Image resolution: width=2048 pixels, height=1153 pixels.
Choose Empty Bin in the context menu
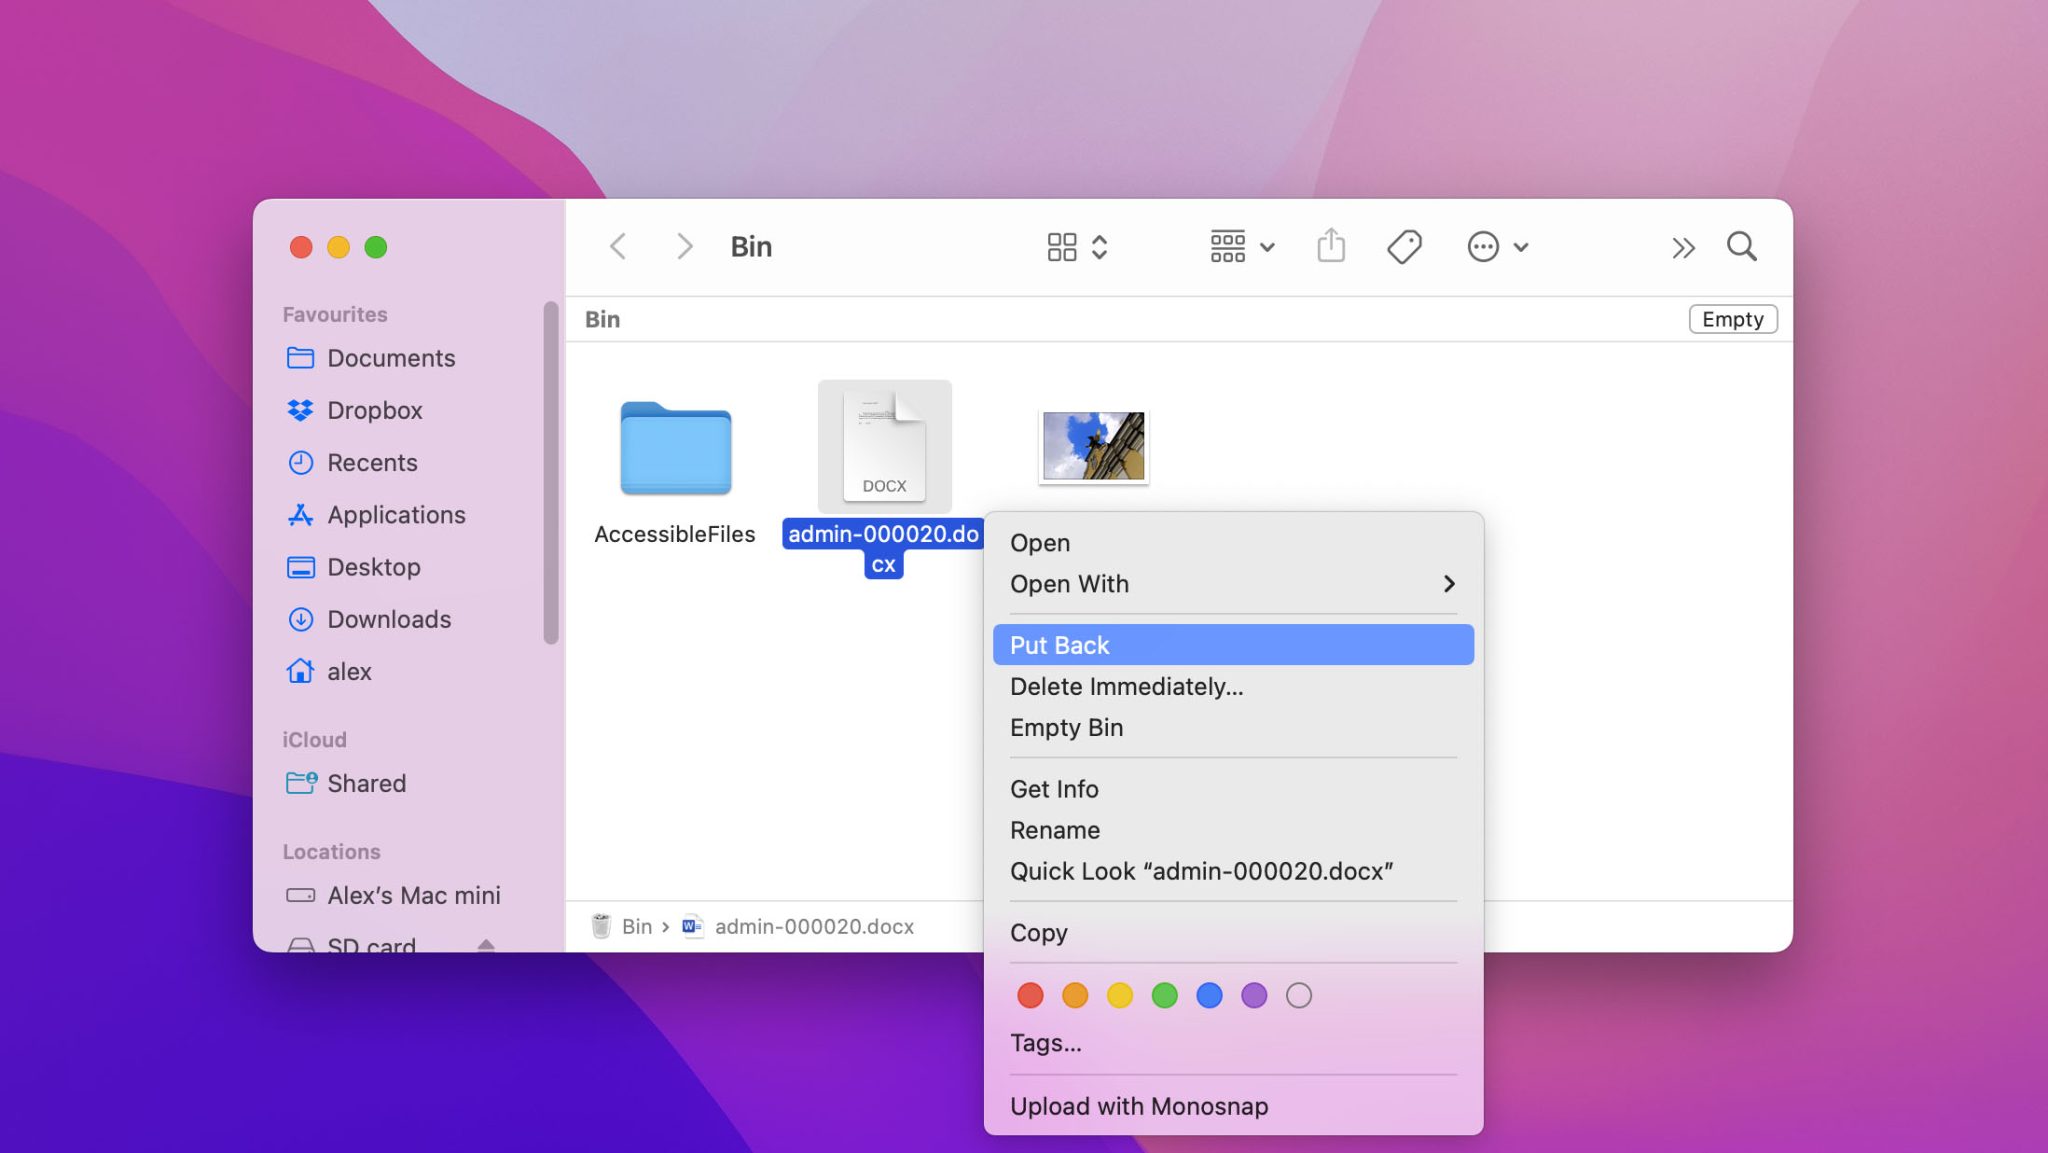click(1233, 727)
